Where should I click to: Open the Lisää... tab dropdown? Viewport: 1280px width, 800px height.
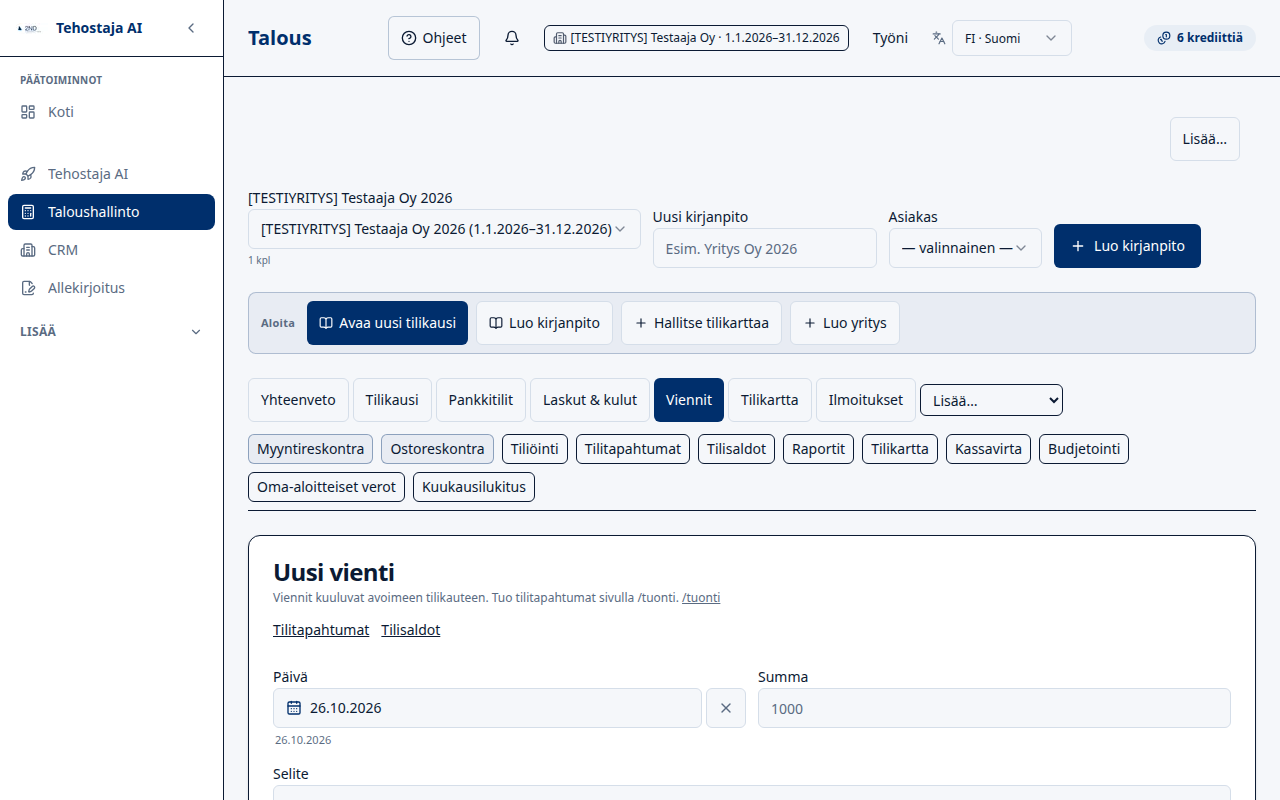[991, 400]
